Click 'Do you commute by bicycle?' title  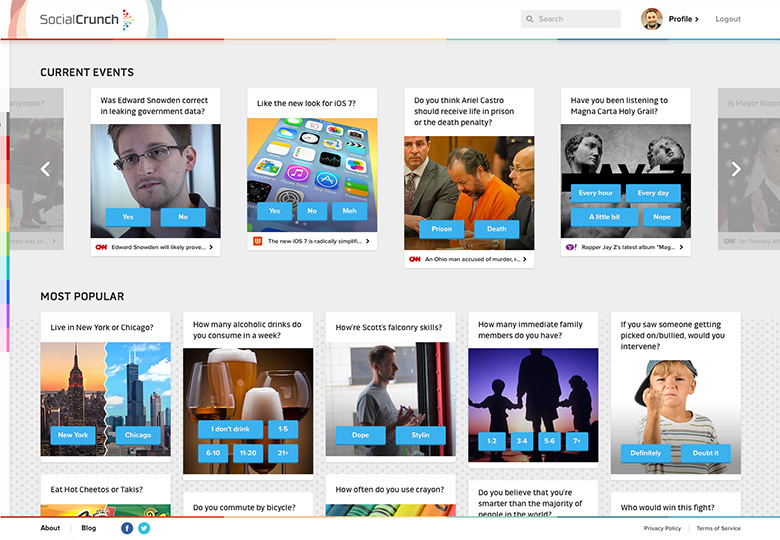pos(244,508)
